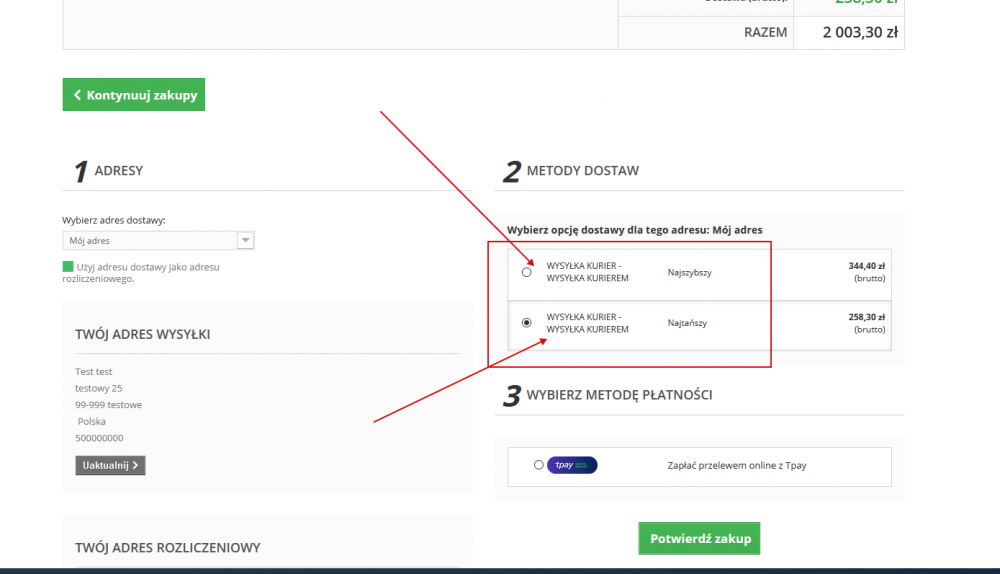This screenshot has height=574, width=1000.
Task: Click the TWÓJ ADRES WYSYŁKI heading
Action: pyautogui.click(x=142, y=334)
